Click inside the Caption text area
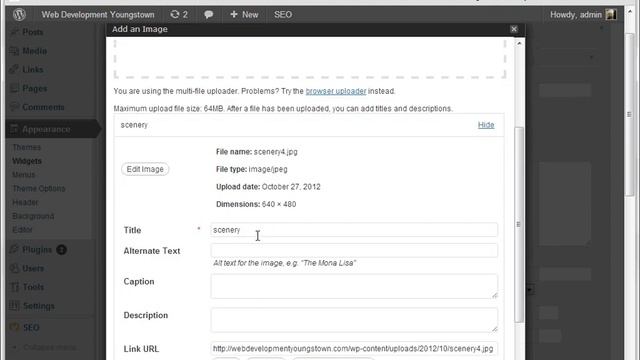This screenshot has width=640, height=360. [x=354, y=286]
